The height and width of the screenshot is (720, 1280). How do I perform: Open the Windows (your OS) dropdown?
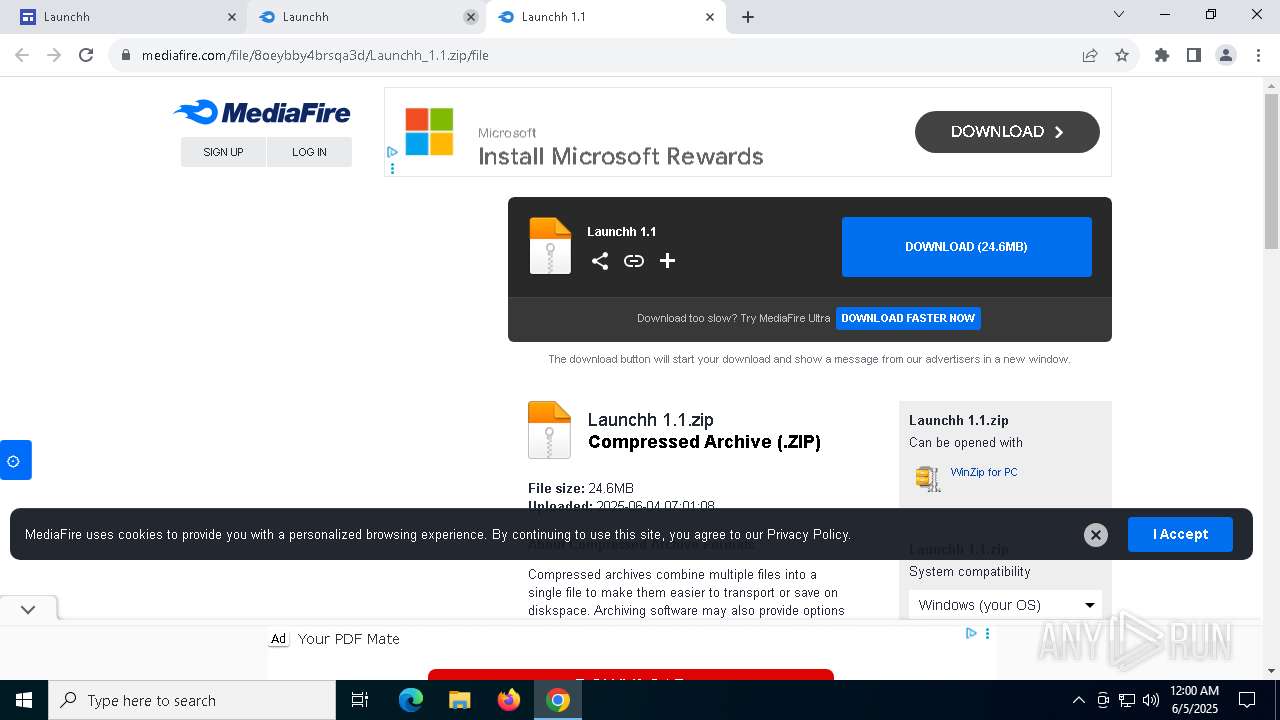click(x=1005, y=605)
